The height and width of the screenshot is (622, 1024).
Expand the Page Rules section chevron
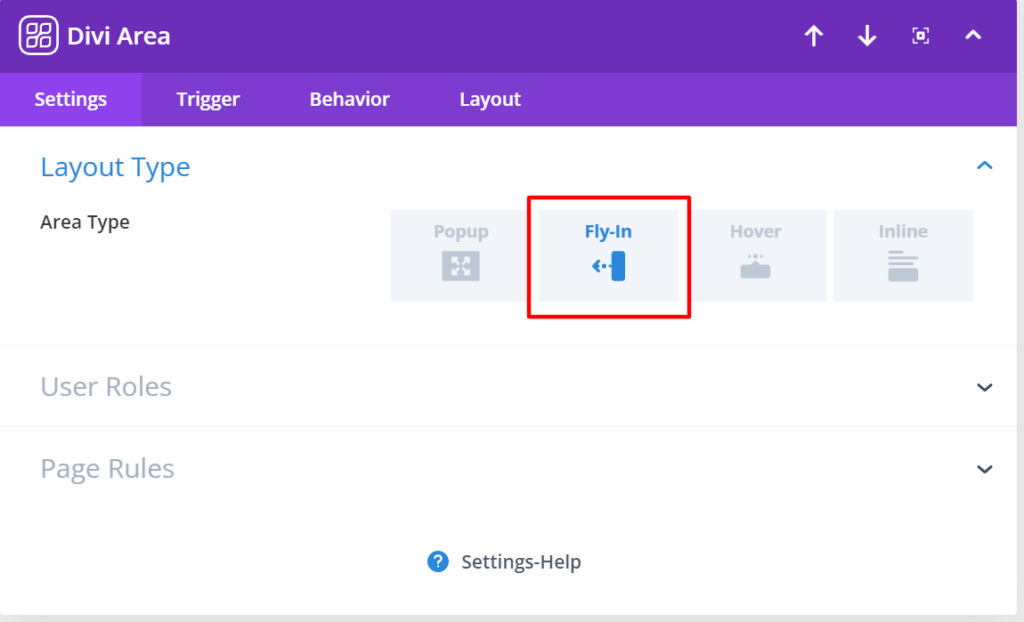tap(984, 469)
